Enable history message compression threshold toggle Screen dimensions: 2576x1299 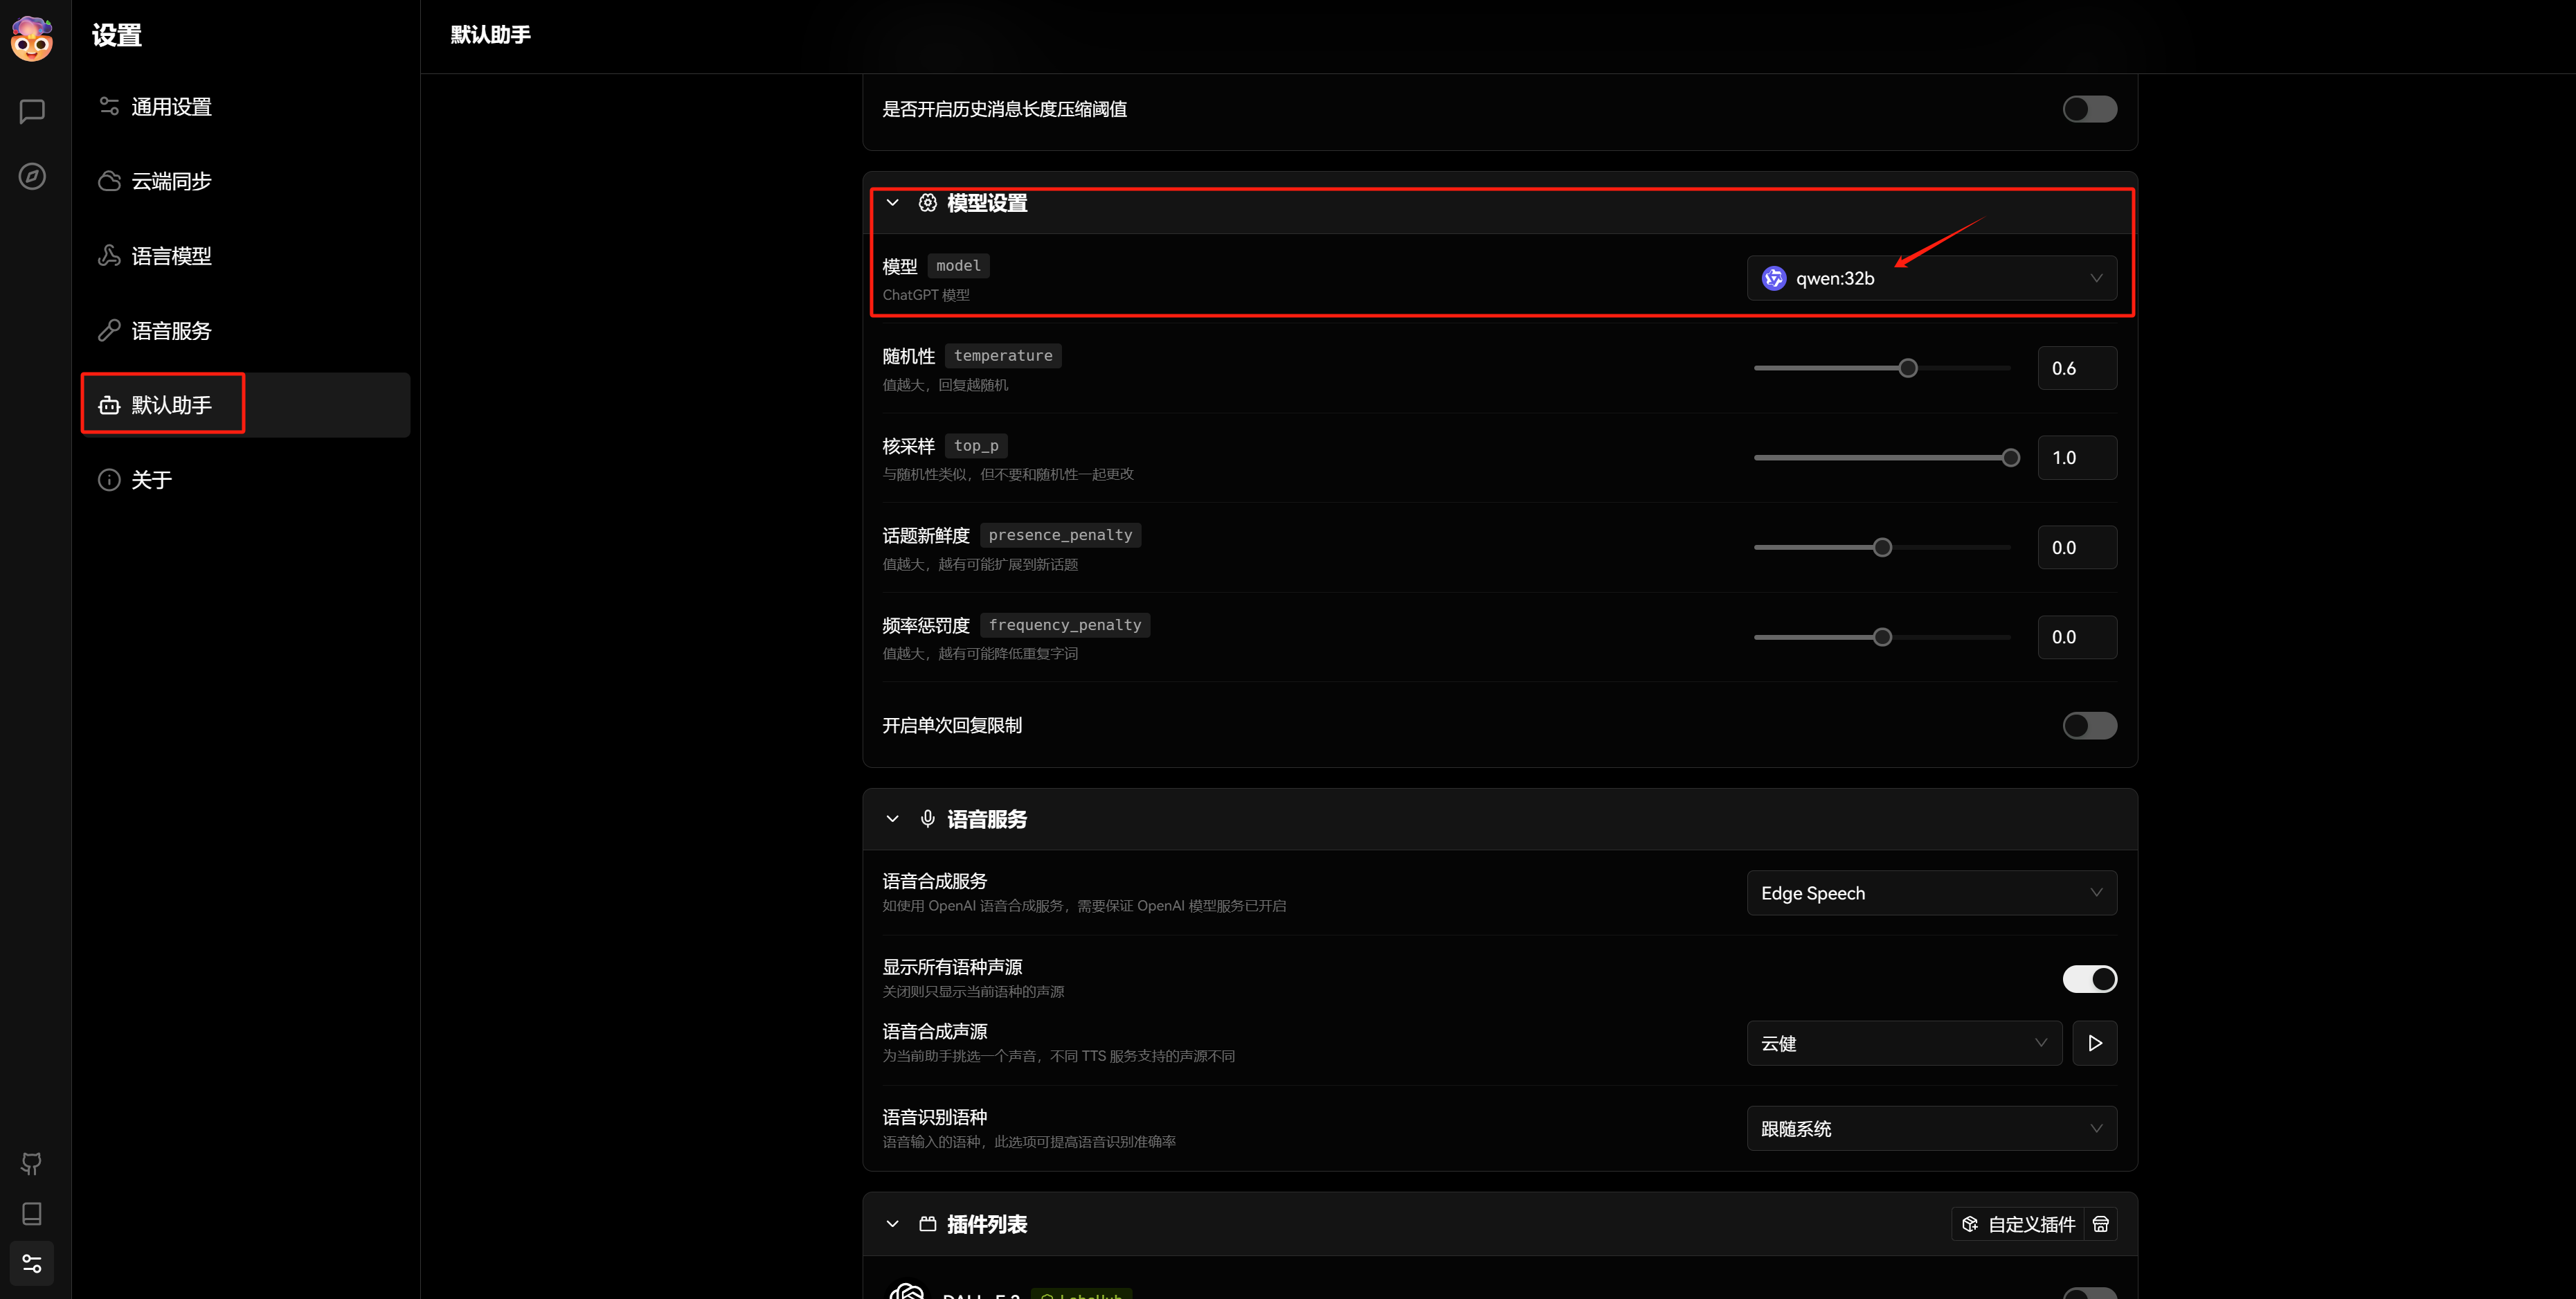[x=2089, y=109]
